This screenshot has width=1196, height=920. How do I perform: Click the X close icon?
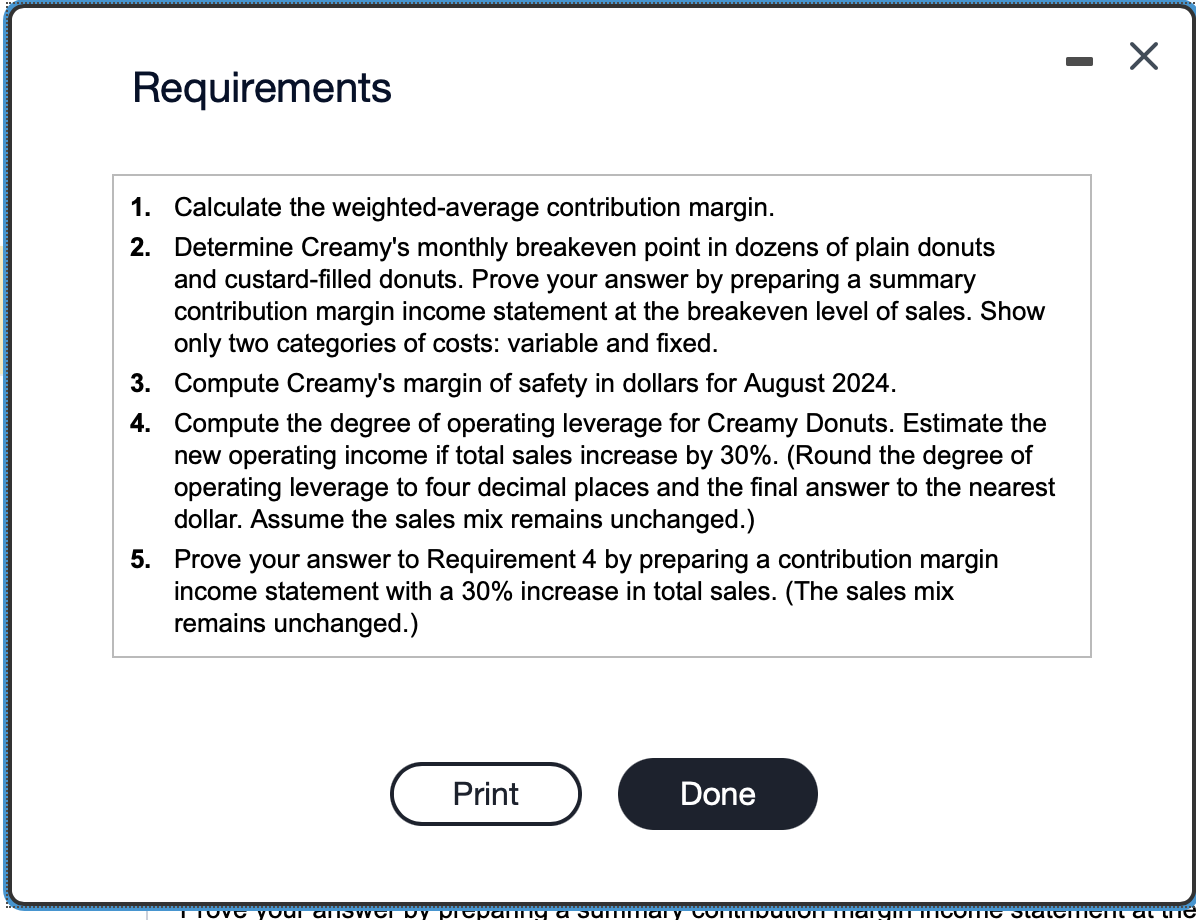point(1143,57)
